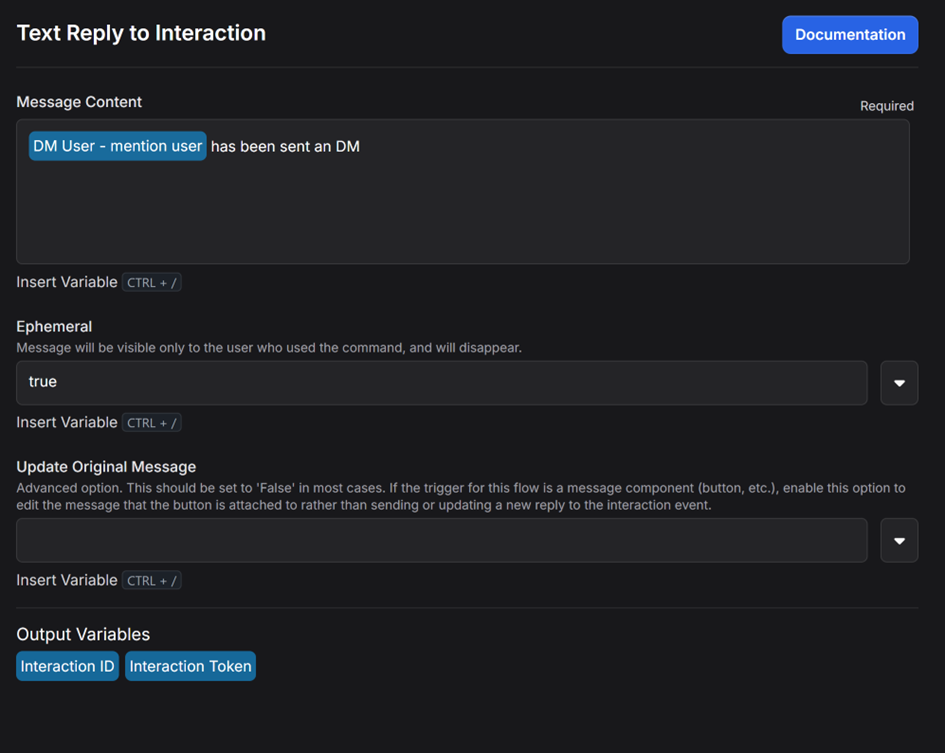
Task: Select the DM User mention variable chip
Action: coord(118,146)
